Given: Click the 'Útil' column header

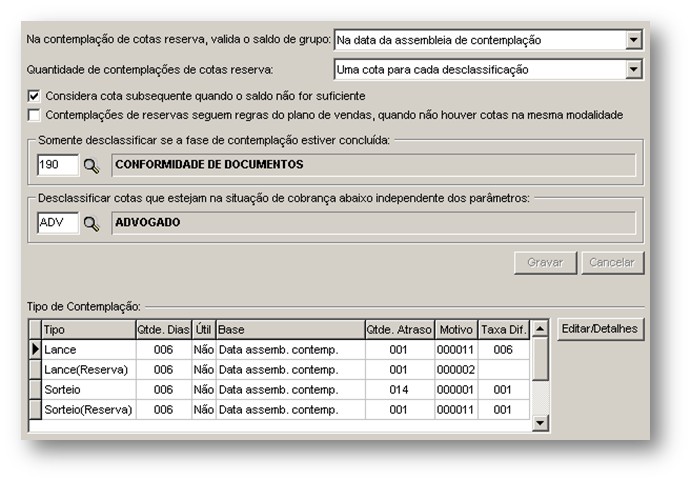Looking at the screenshot, I should (x=203, y=330).
